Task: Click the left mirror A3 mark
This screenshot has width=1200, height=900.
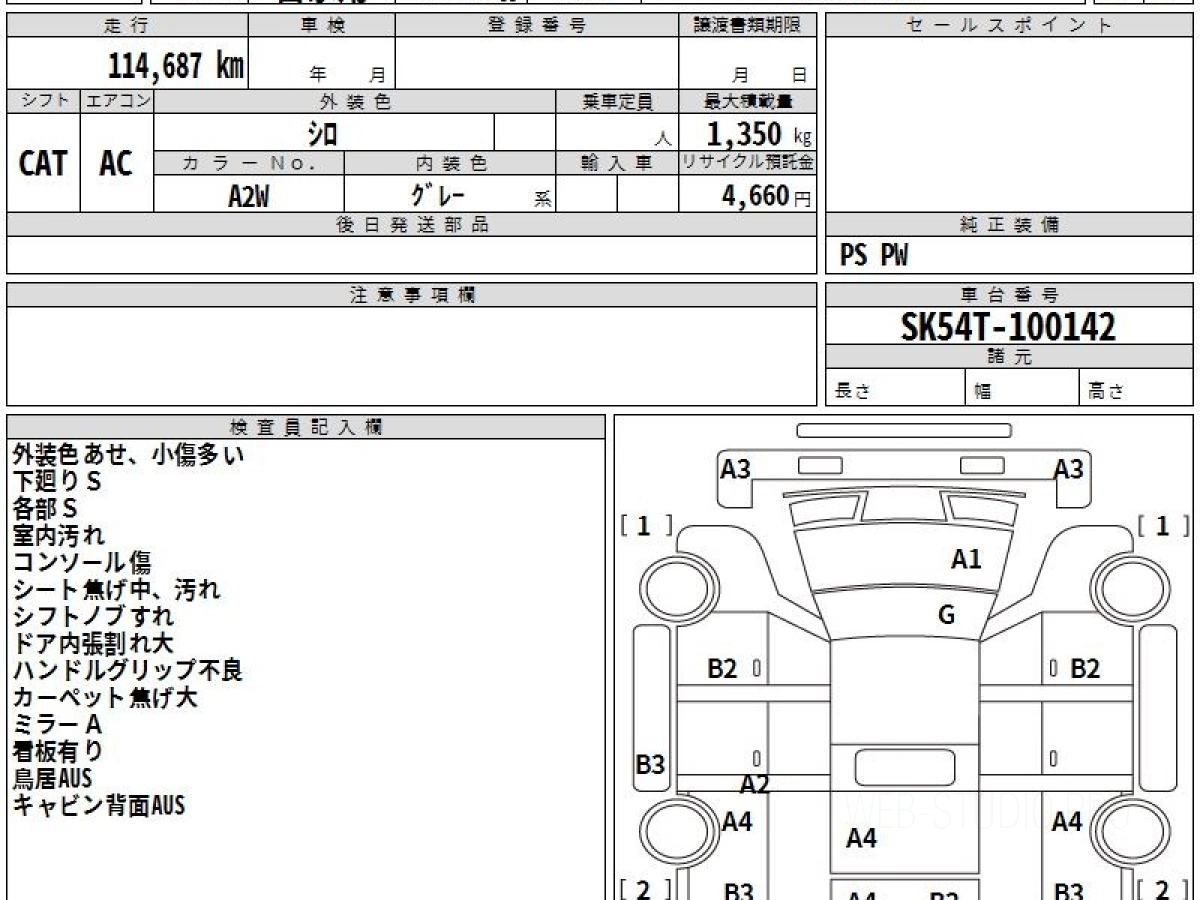Action: pyautogui.click(x=736, y=468)
